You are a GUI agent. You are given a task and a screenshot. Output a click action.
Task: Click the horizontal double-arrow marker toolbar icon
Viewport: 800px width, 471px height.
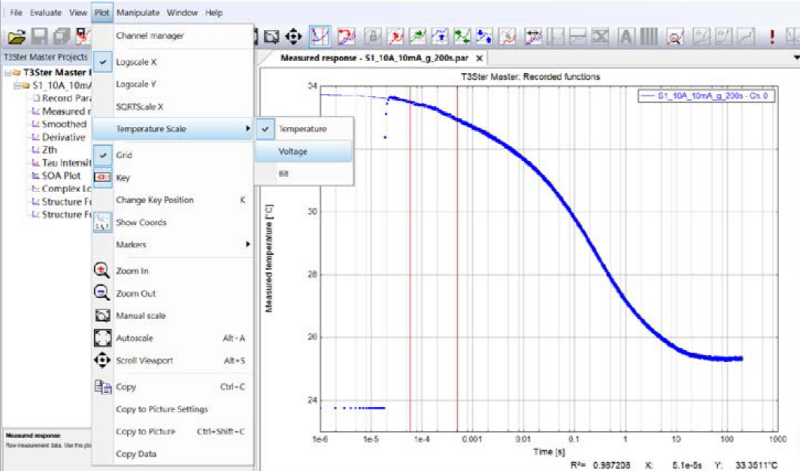533,36
